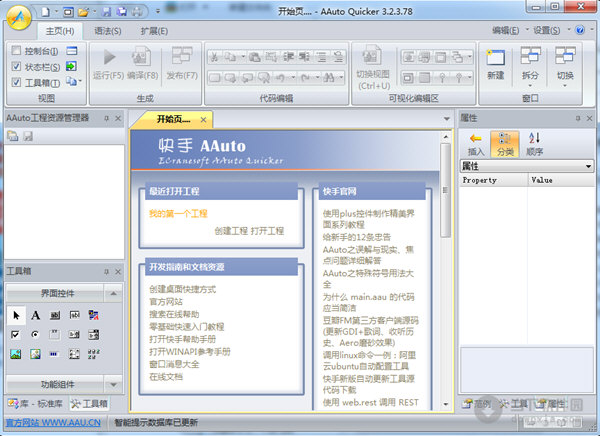Select the radio button control in toolbox
600x436 pixels.
35,335
